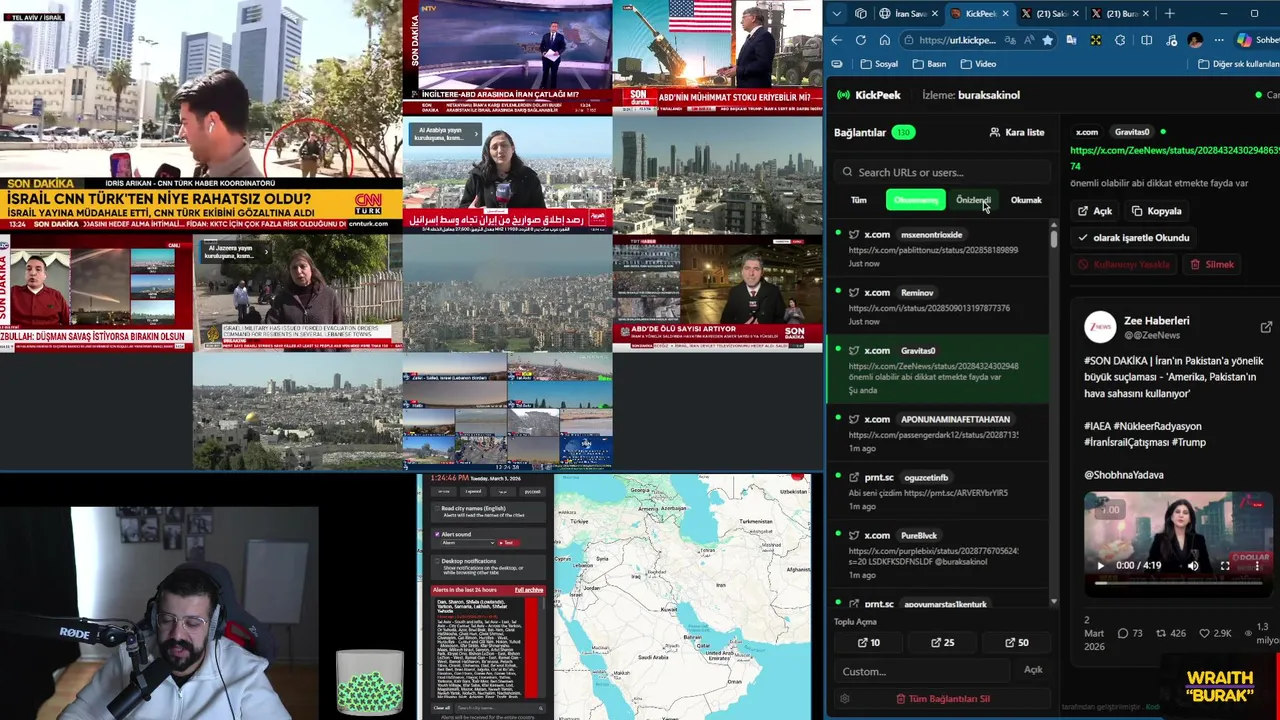
Task: Select the green Okunmamış filter tab
Action: point(916,200)
